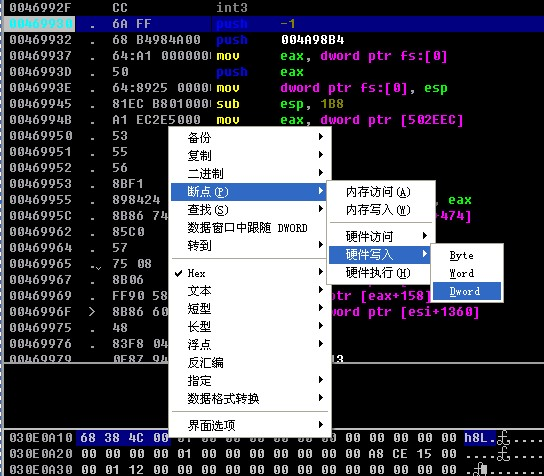Image resolution: width=544 pixels, height=476 pixels.
Task: Toggle the checked Hex display mode
Action: [250, 273]
